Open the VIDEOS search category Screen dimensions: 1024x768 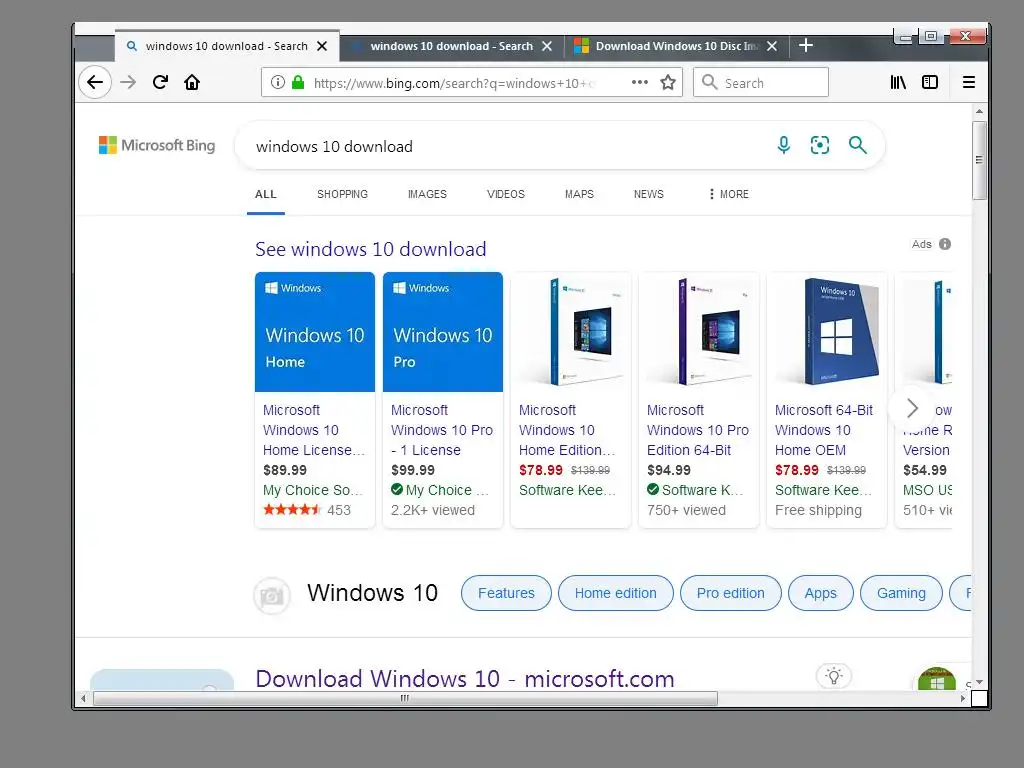point(505,194)
